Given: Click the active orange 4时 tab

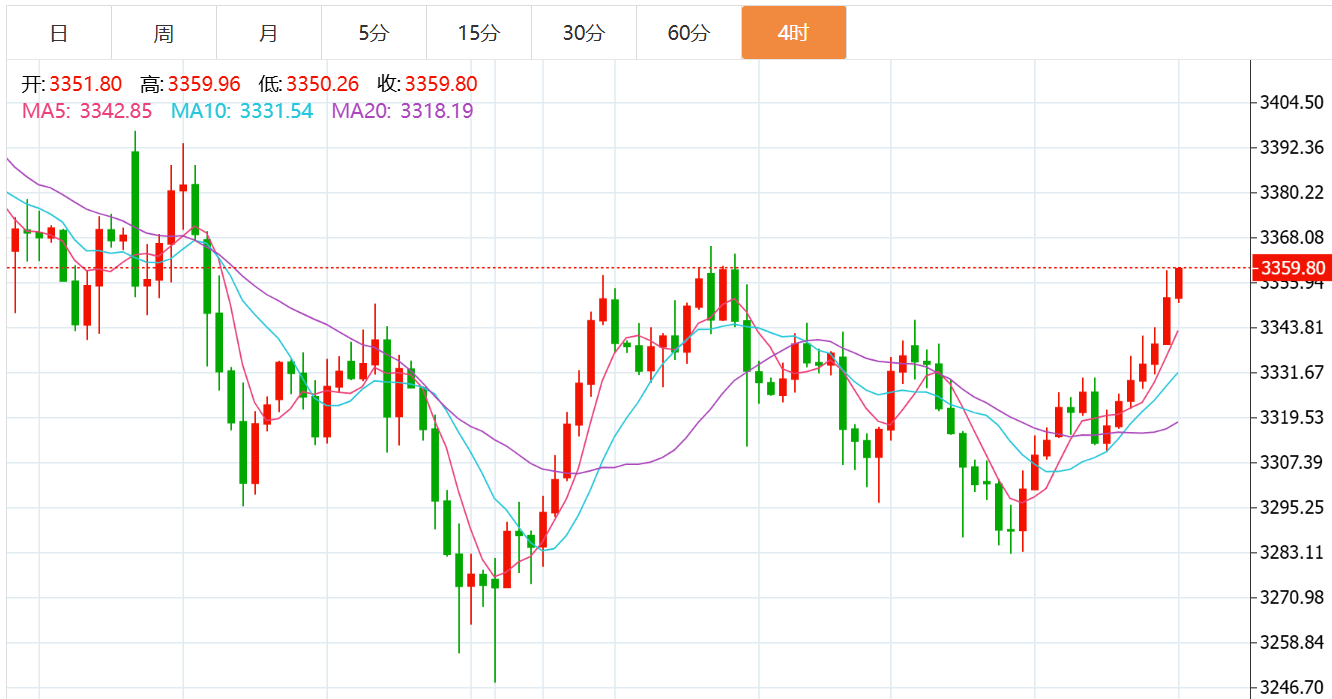Looking at the screenshot, I should click(x=793, y=33).
